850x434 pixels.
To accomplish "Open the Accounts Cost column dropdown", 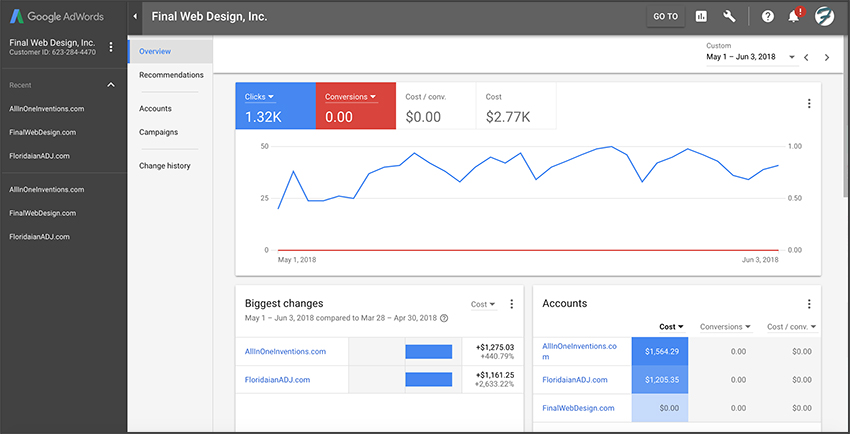I will (x=672, y=327).
